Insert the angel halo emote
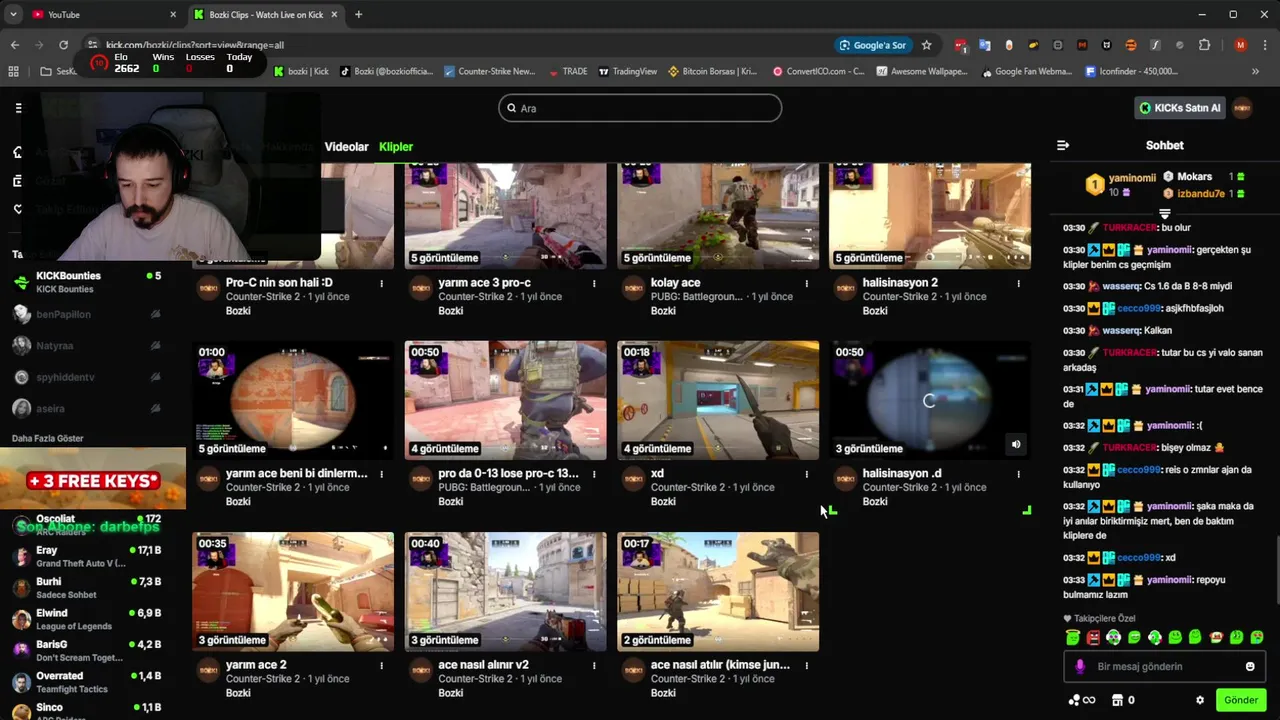Image resolution: width=1280 pixels, height=720 pixels. [x=1073, y=637]
